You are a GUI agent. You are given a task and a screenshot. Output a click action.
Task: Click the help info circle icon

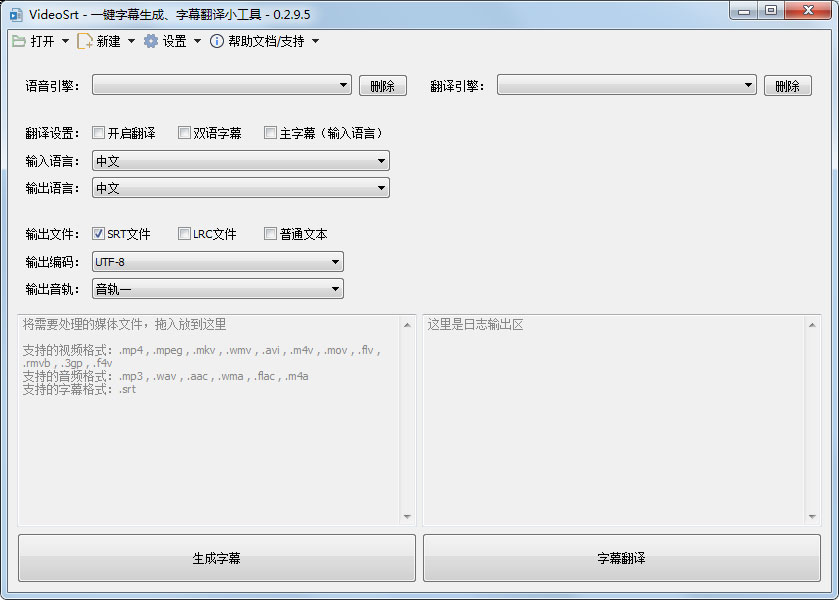(217, 41)
